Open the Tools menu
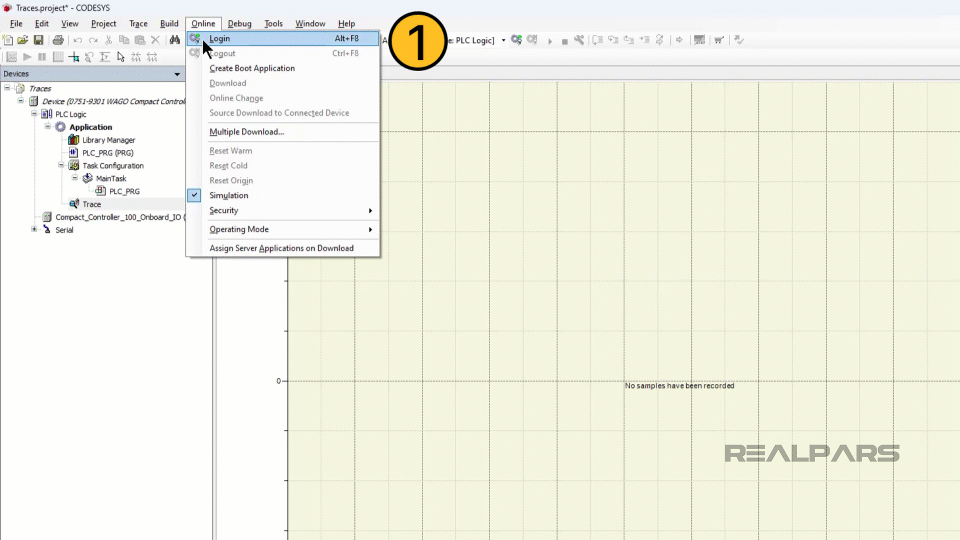Viewport: 960px width, 540px height. click(x=273, y=23)
